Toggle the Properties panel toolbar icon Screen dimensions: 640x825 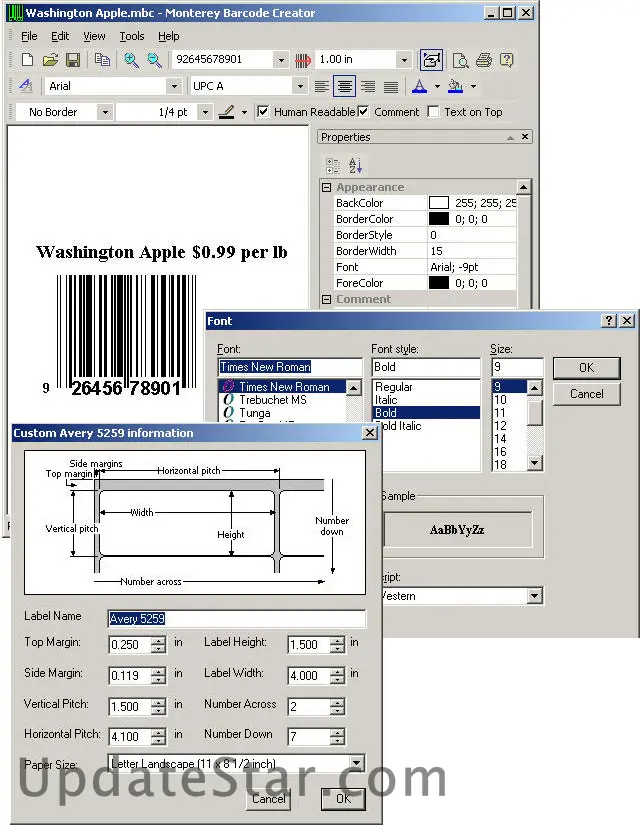[x=431, y=60]
